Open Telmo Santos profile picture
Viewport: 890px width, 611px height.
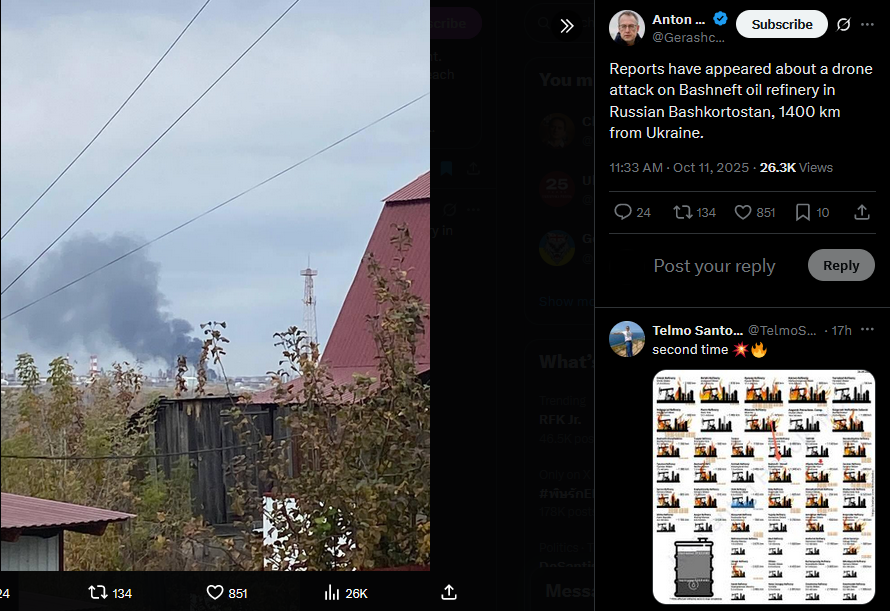[627, 339]
